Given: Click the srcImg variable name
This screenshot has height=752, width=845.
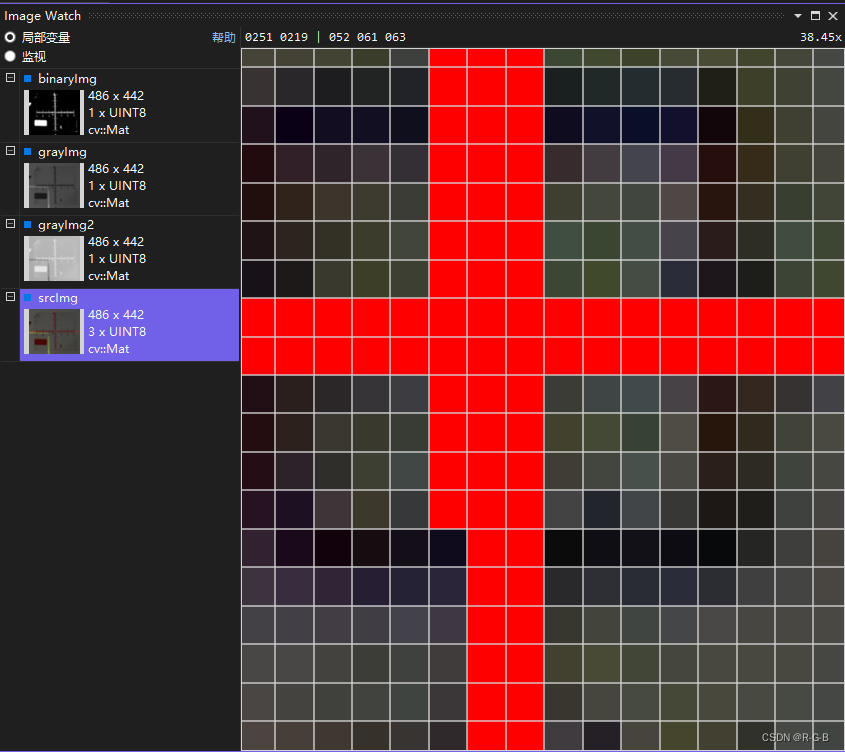Looking at the screenshot, I should coord(58,298).
